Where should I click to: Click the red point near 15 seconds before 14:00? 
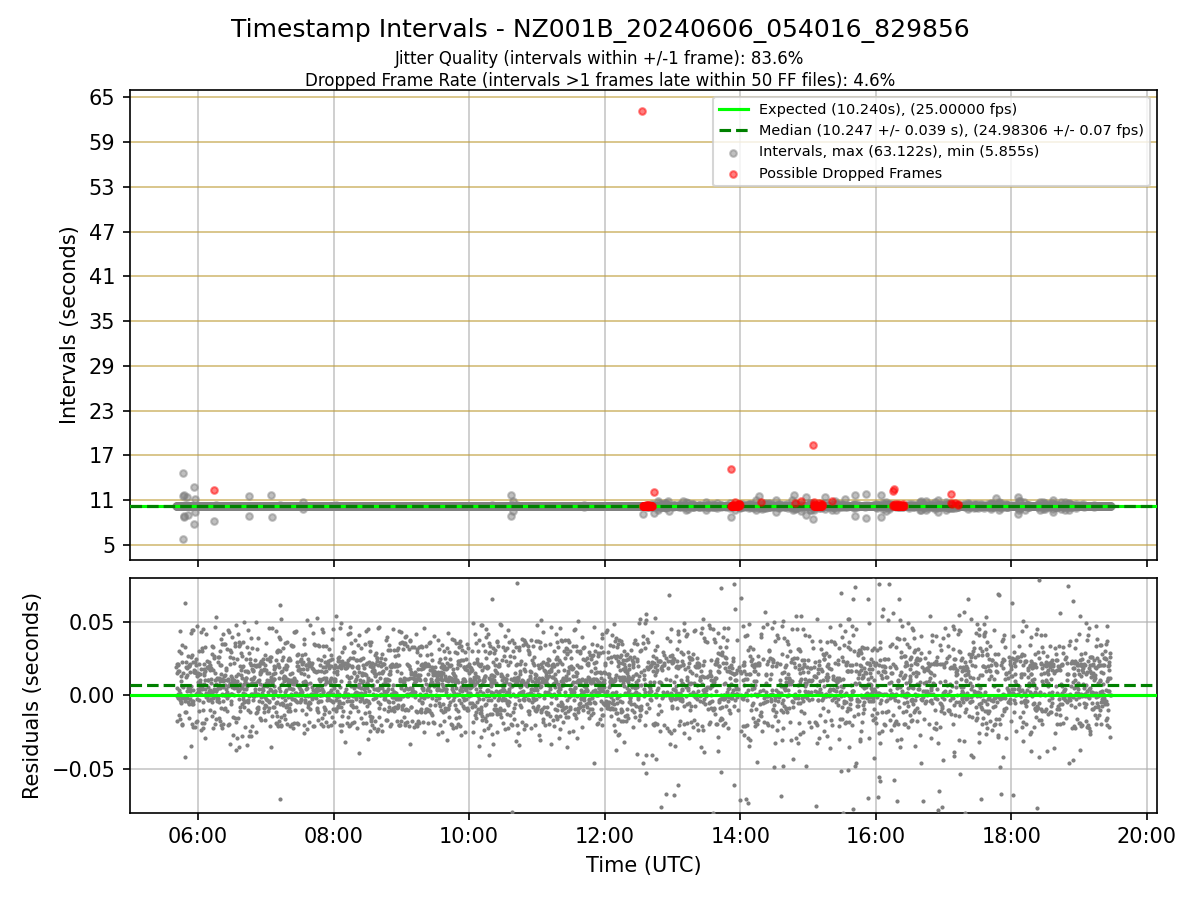(731, 469)
